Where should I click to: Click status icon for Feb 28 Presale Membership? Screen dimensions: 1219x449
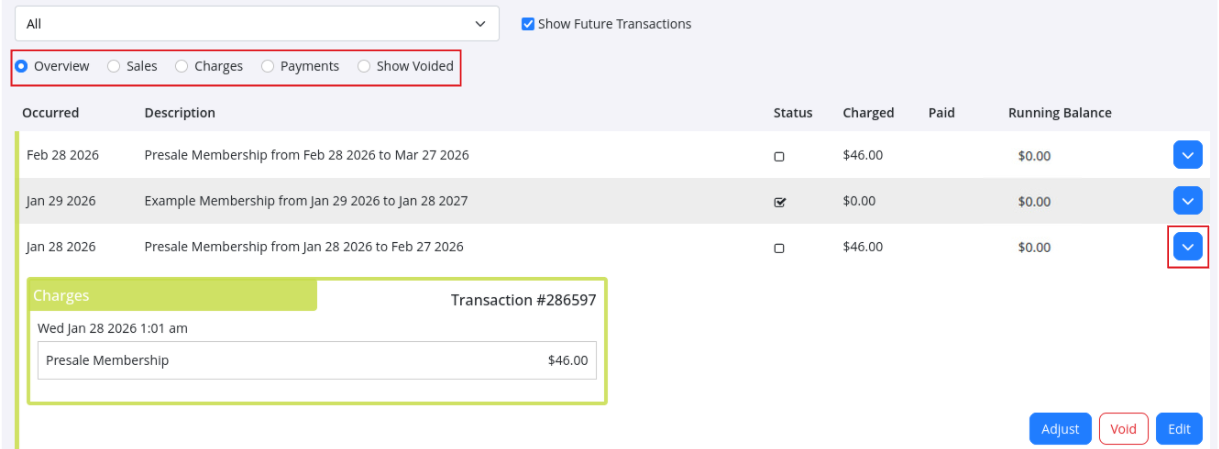click(779, 156)
